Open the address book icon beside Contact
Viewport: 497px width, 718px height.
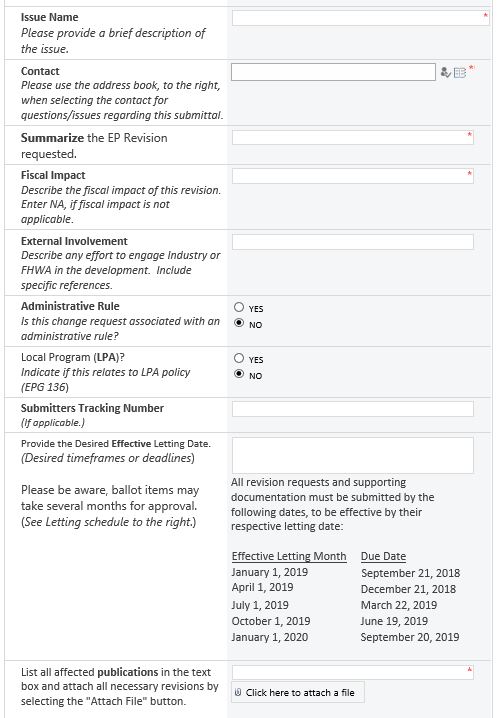[x=459, y=73]
